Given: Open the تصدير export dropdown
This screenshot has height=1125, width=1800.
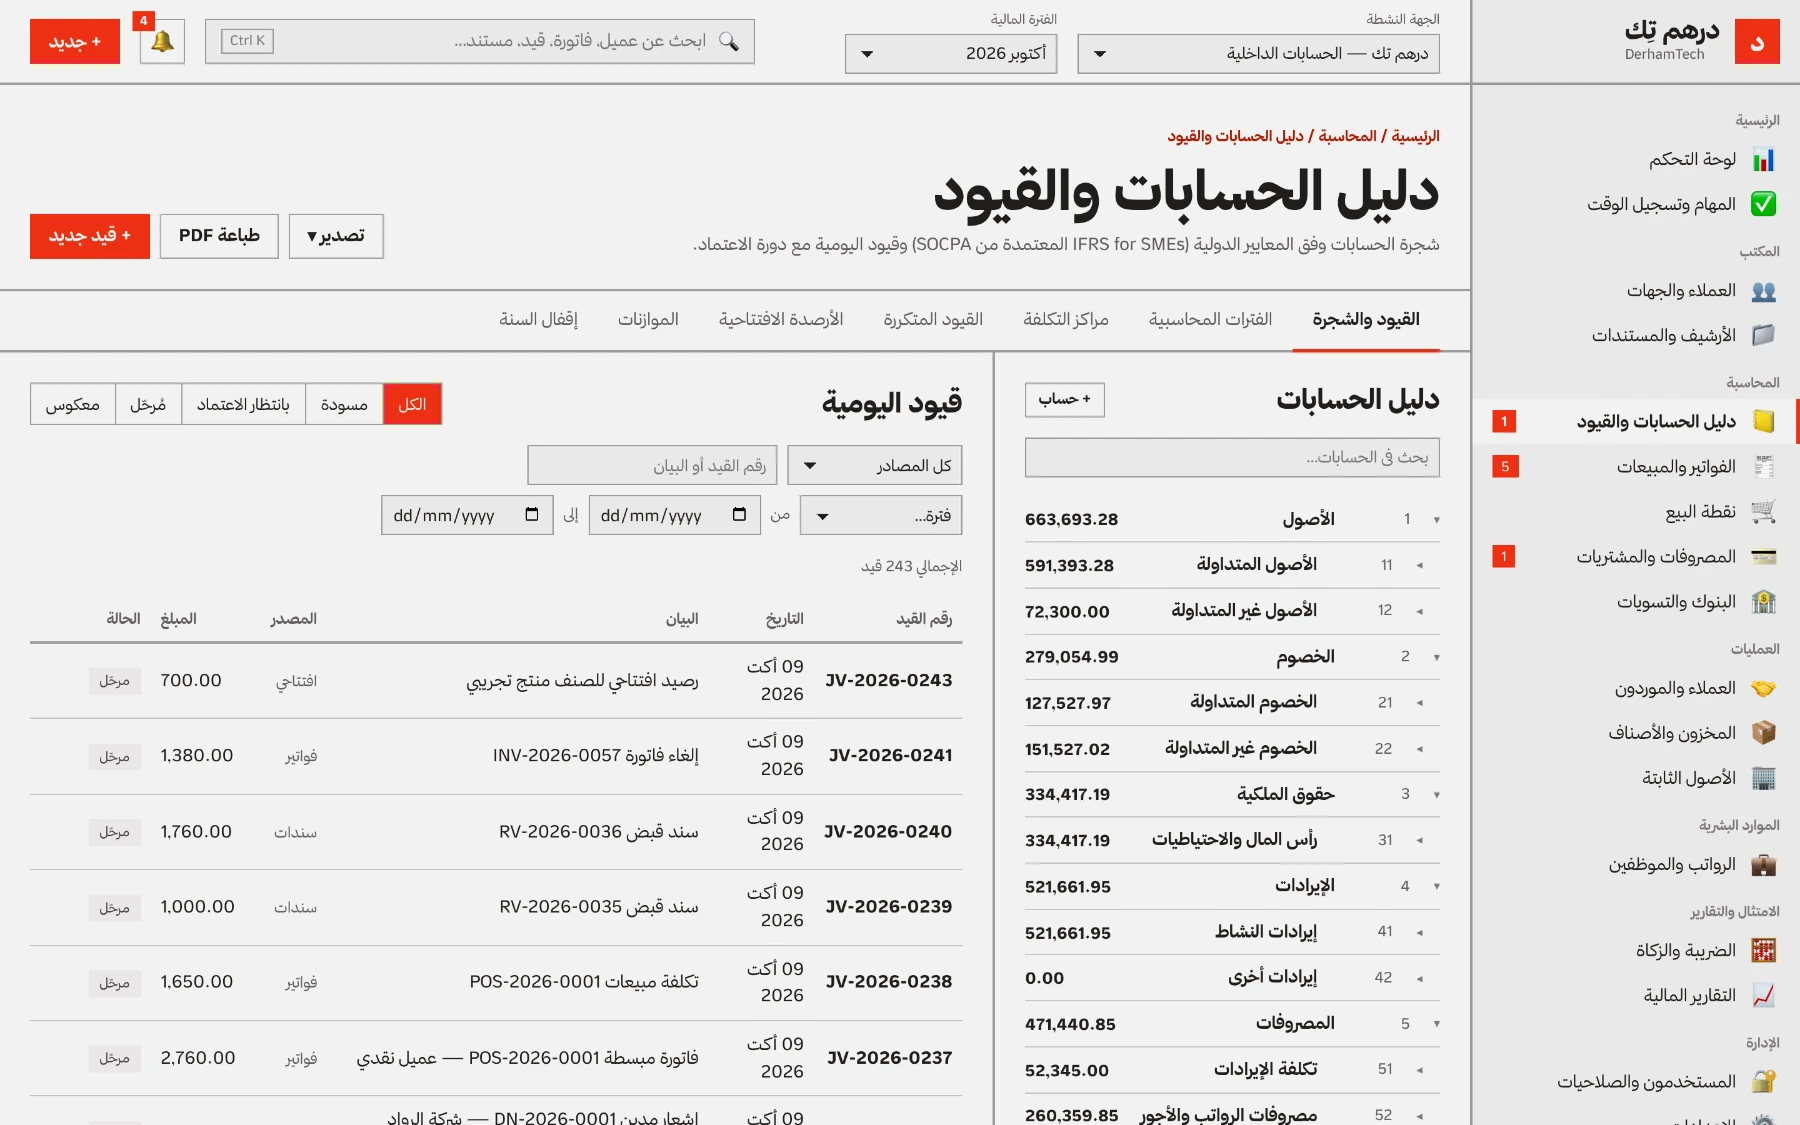Looking at the screenshot, I should coord(336,236).
